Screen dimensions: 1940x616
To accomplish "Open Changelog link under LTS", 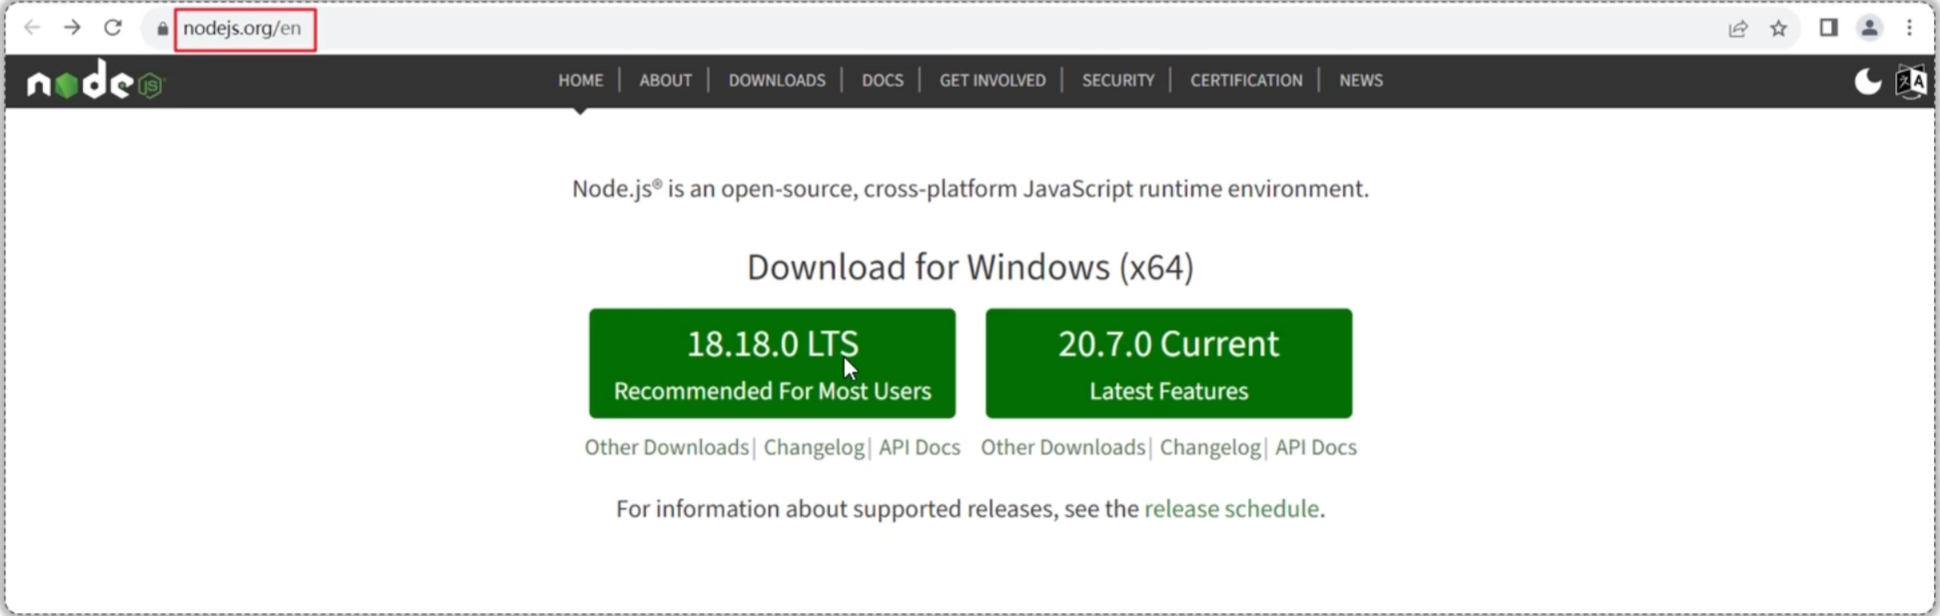I will point(814,448).
